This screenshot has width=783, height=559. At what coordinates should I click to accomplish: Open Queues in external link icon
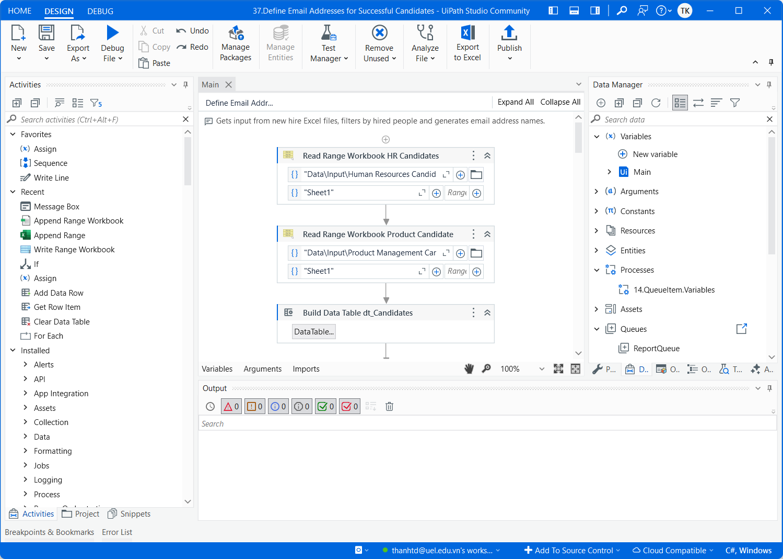(x=742, y=329)
